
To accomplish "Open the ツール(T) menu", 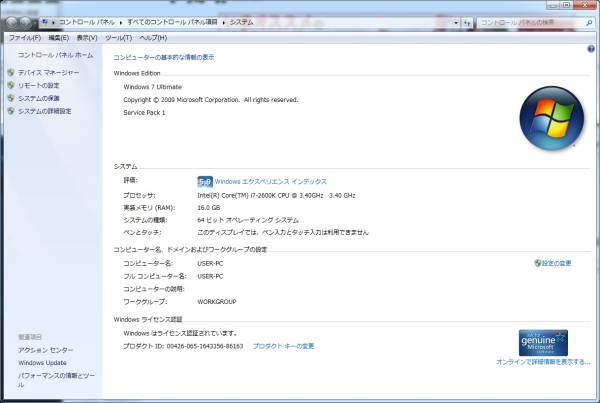I will 118,38.
